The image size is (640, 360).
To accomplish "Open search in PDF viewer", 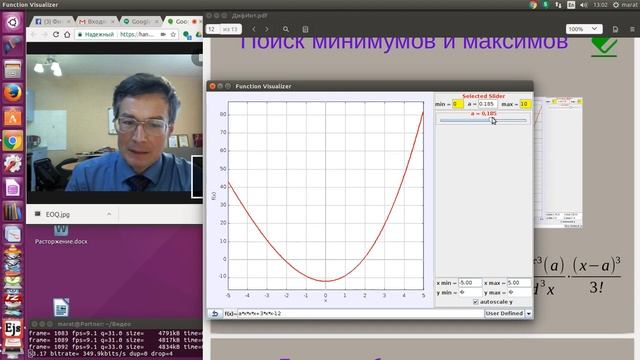I will coord(286,29).
